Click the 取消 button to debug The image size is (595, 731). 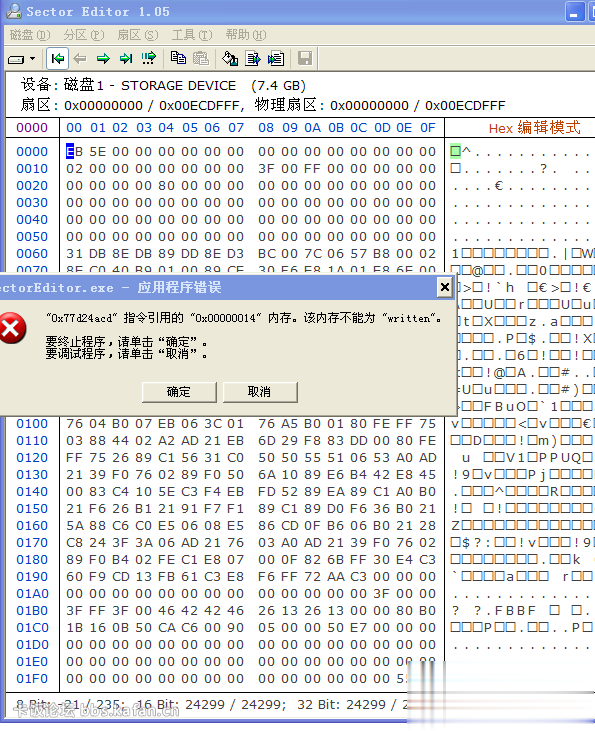[x=260, y=392]
